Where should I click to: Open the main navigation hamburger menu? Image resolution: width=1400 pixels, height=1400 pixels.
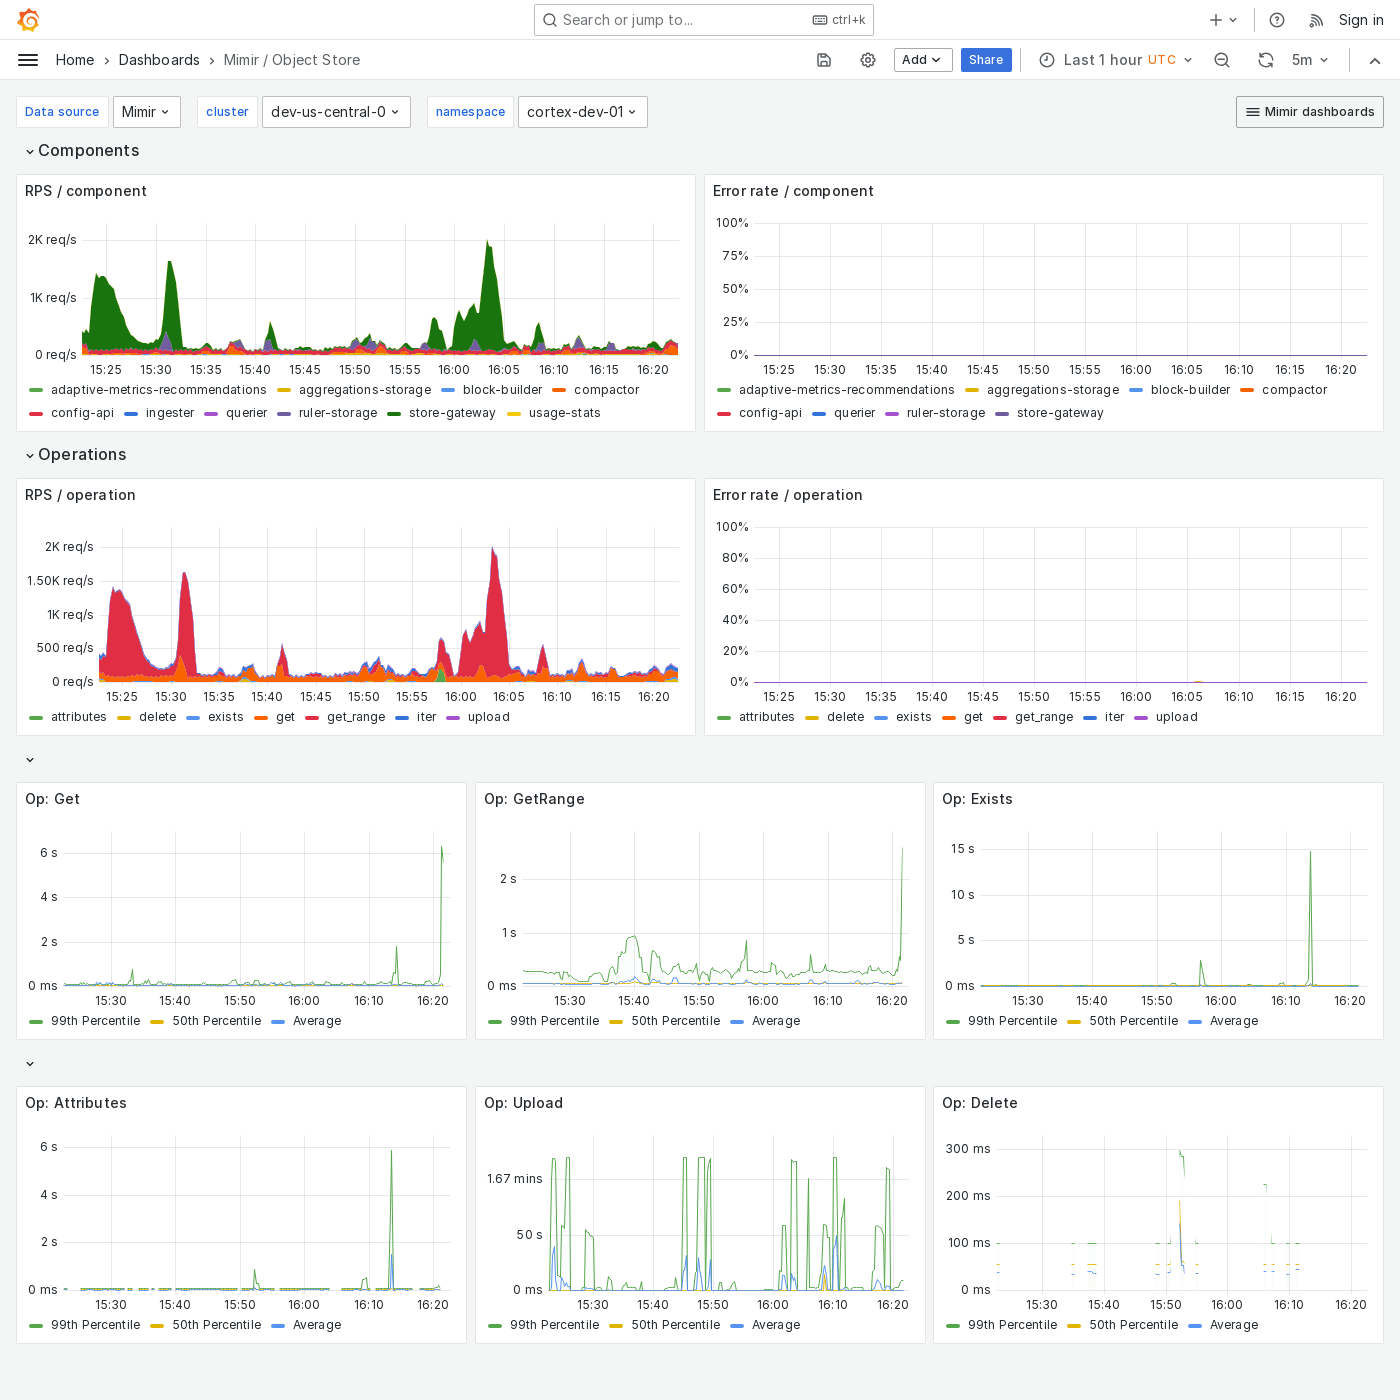pyautogui.click(x=28, y=60)
